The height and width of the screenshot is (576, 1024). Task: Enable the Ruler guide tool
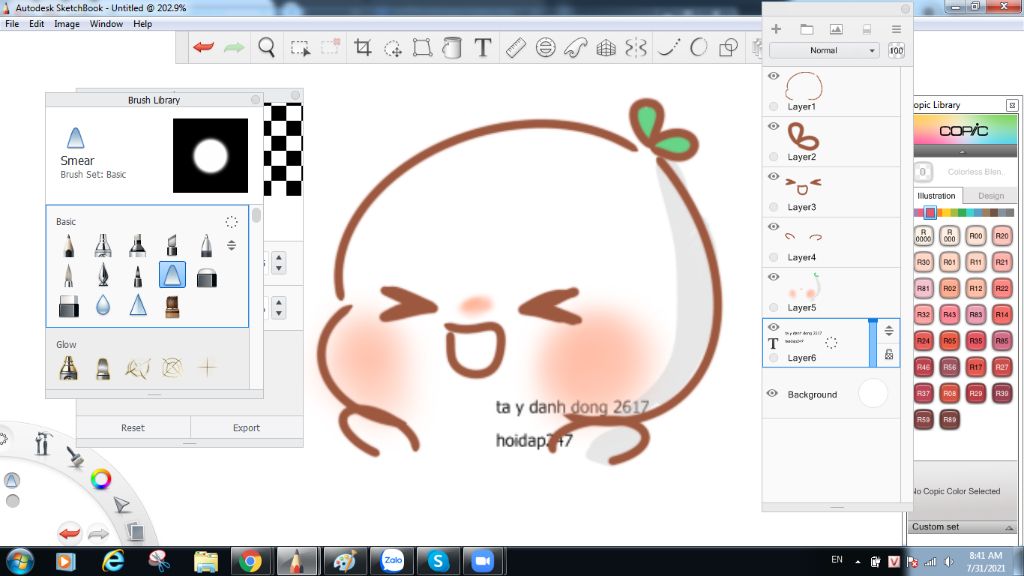click(515, 47)
